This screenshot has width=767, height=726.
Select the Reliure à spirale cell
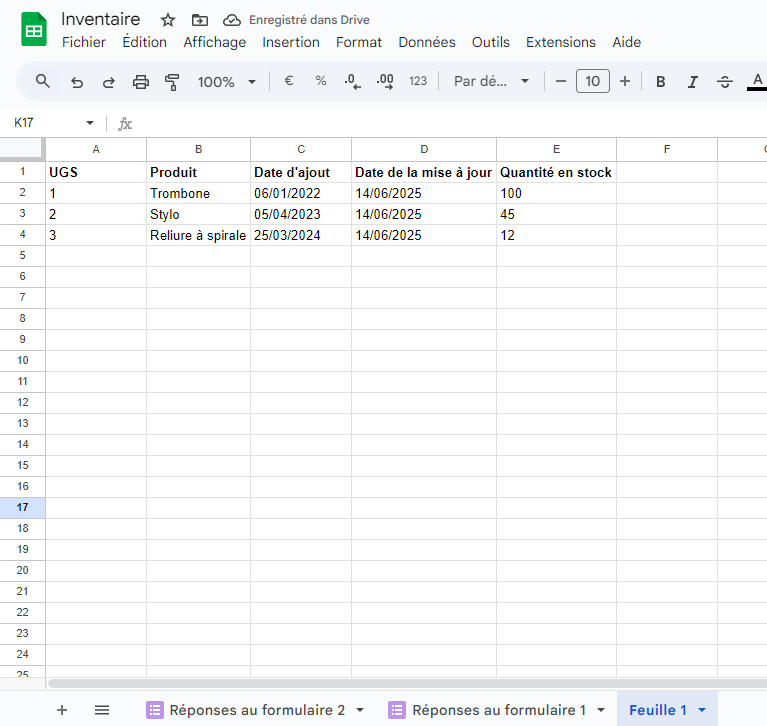(x=198, y=235)
